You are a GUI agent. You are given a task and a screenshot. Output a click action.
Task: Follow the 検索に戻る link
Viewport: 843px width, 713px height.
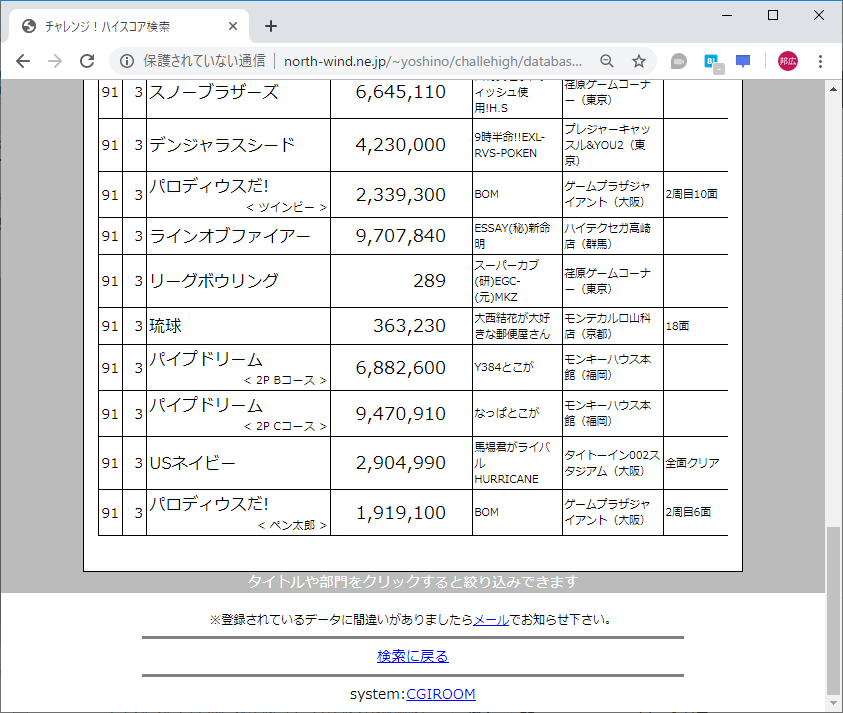coord(411,655)
